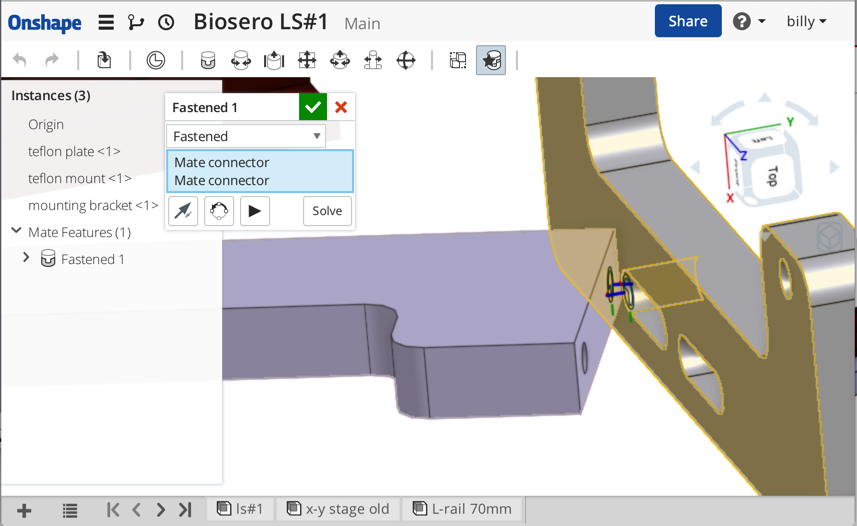857x526 pixels.
Task: Switch to the L-rail 70mm tab
Action: [463, 509]
